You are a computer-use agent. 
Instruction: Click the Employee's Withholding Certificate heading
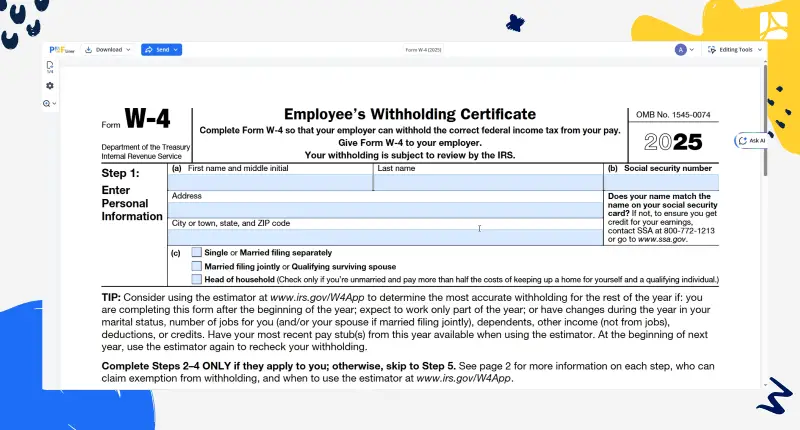pos(410,114)
